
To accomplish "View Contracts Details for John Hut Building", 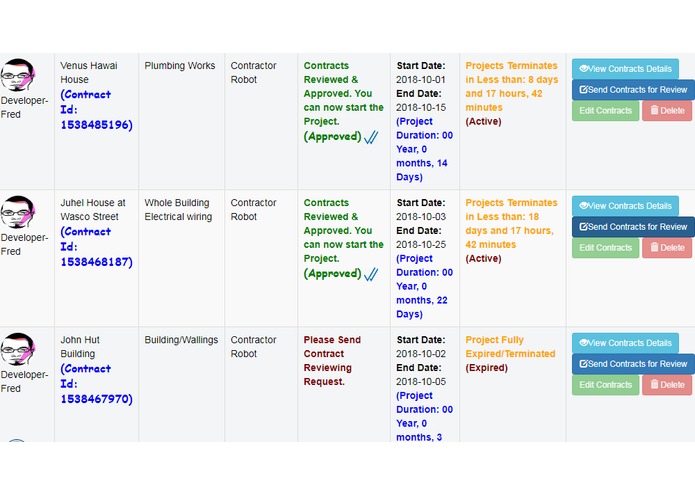I will point(625,343).
